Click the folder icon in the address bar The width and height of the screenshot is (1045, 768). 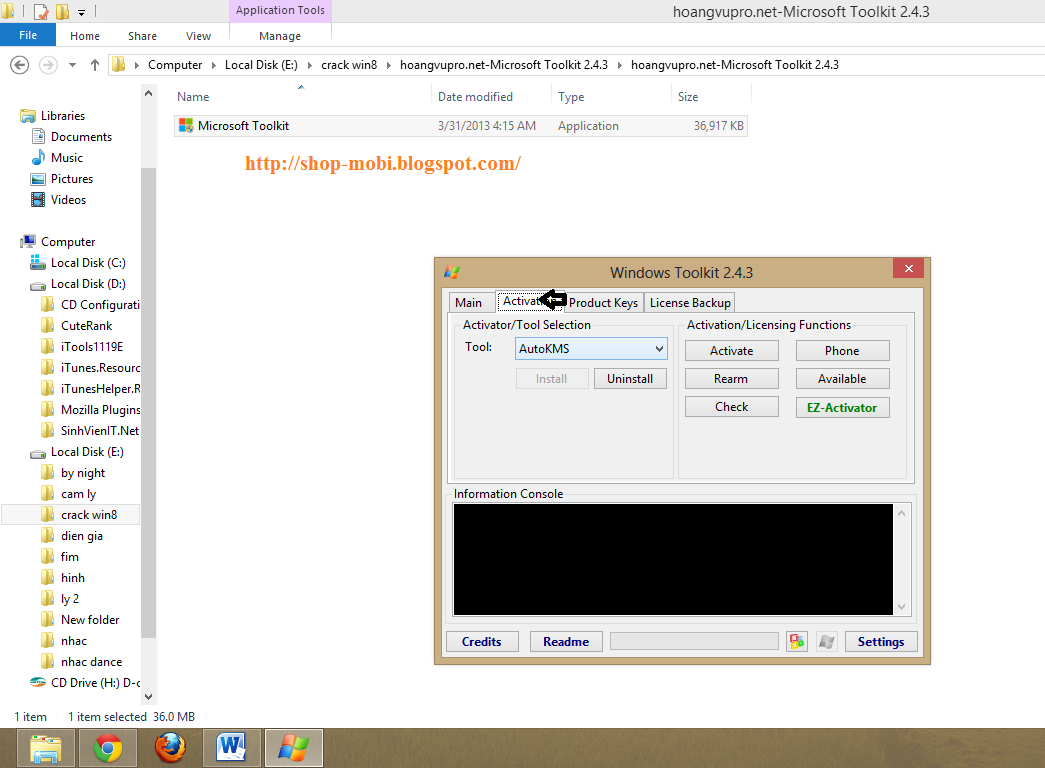tap(119, 64)
